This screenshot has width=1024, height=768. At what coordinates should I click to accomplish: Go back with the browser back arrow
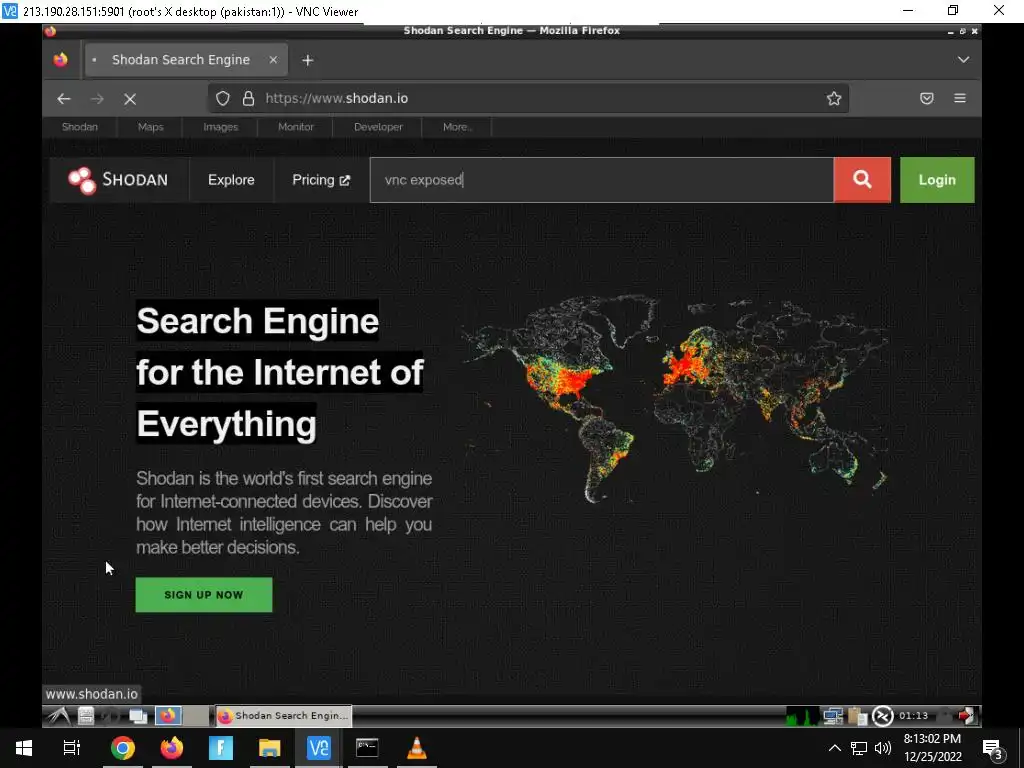[63, 99]
